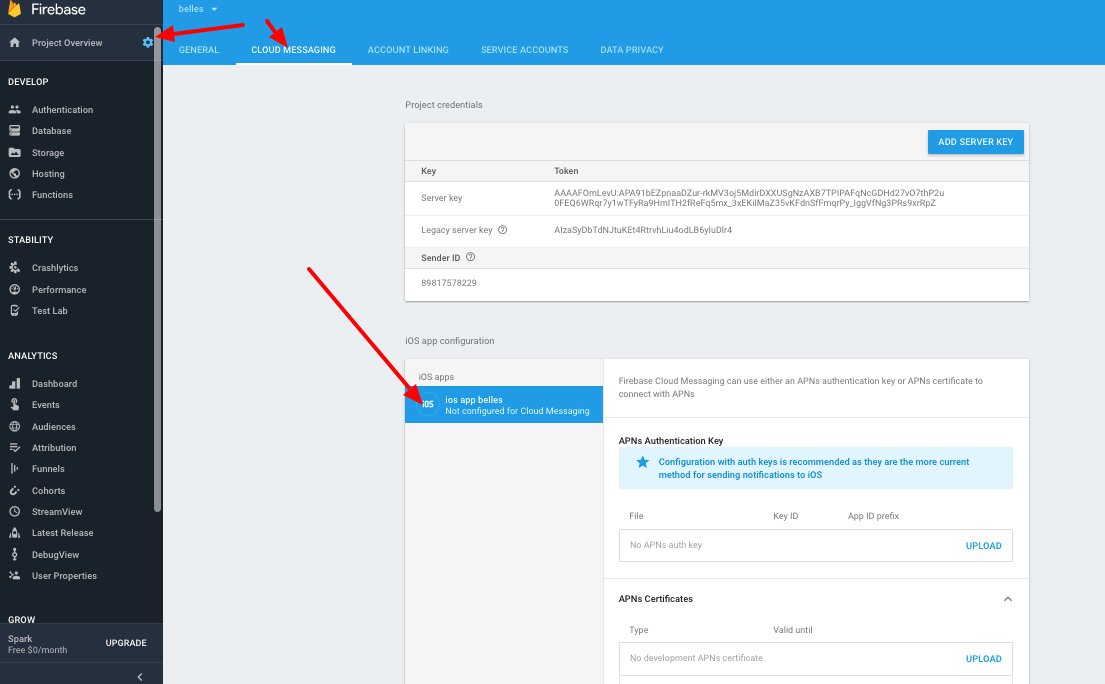Image resolution: width=1105 pixels, height=684 pixels.
Task: Click the Performance gauge icon
Action: pyautogui.click(x=14, y=290)
